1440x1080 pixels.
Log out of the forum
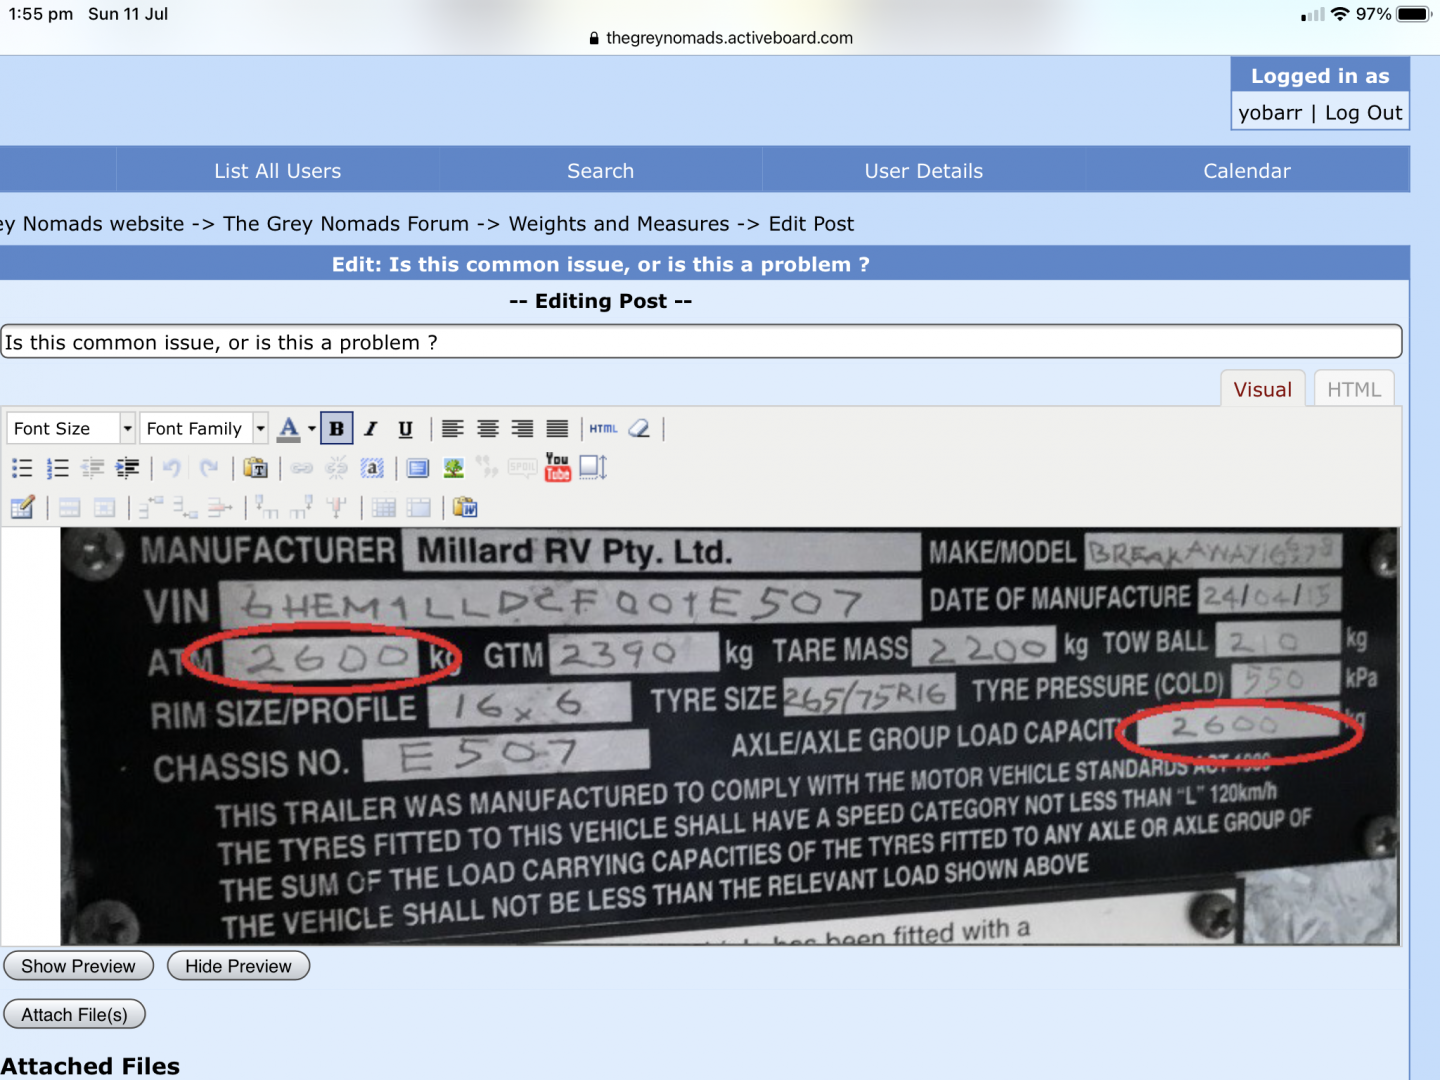(1363, 113)
